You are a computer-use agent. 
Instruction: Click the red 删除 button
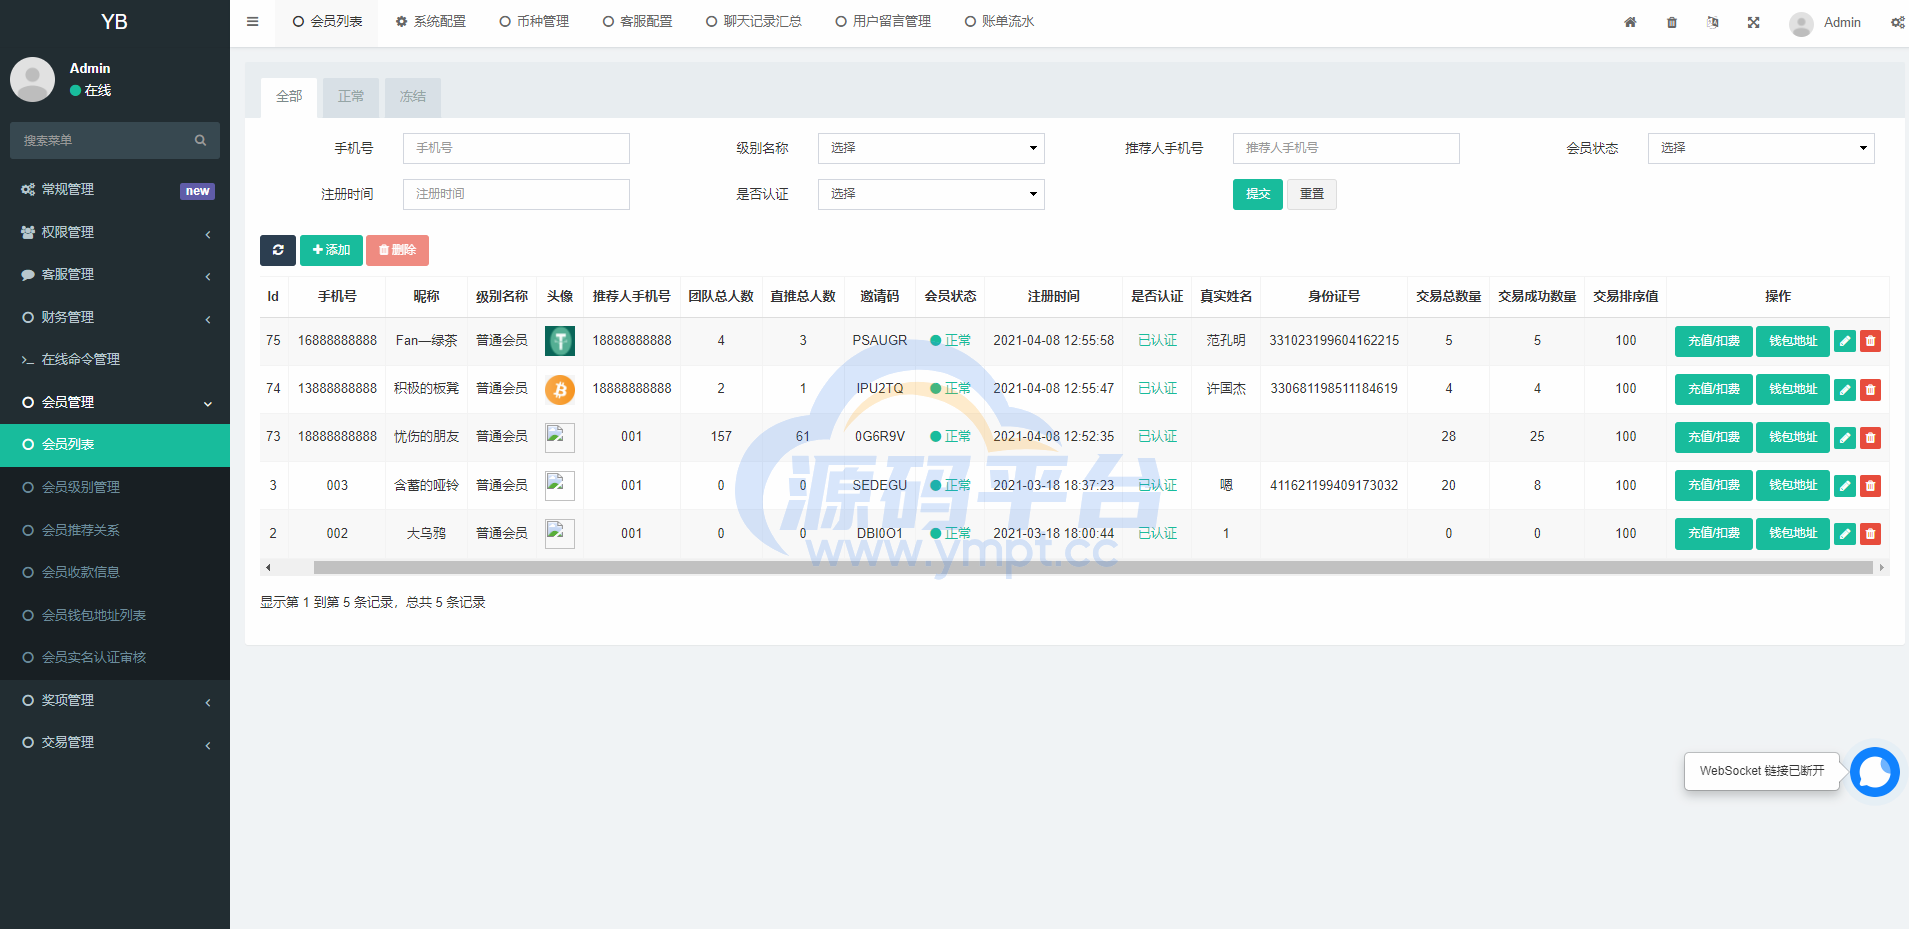pyautogui.click(x=397, y=250)
